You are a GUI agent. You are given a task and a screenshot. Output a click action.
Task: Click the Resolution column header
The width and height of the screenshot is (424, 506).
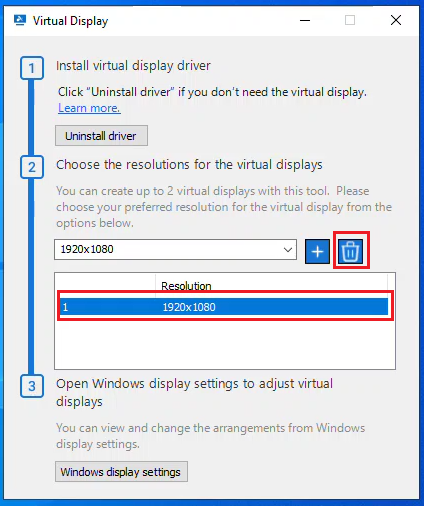point(271,286)
